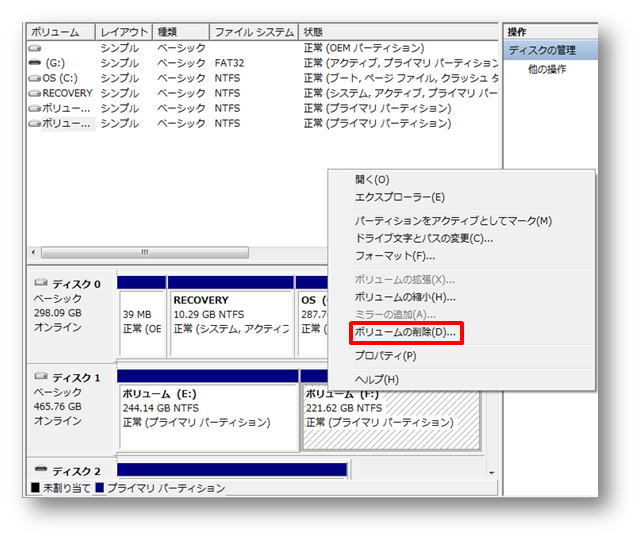Click the ディスク 0 disk icon

point(41,282)
